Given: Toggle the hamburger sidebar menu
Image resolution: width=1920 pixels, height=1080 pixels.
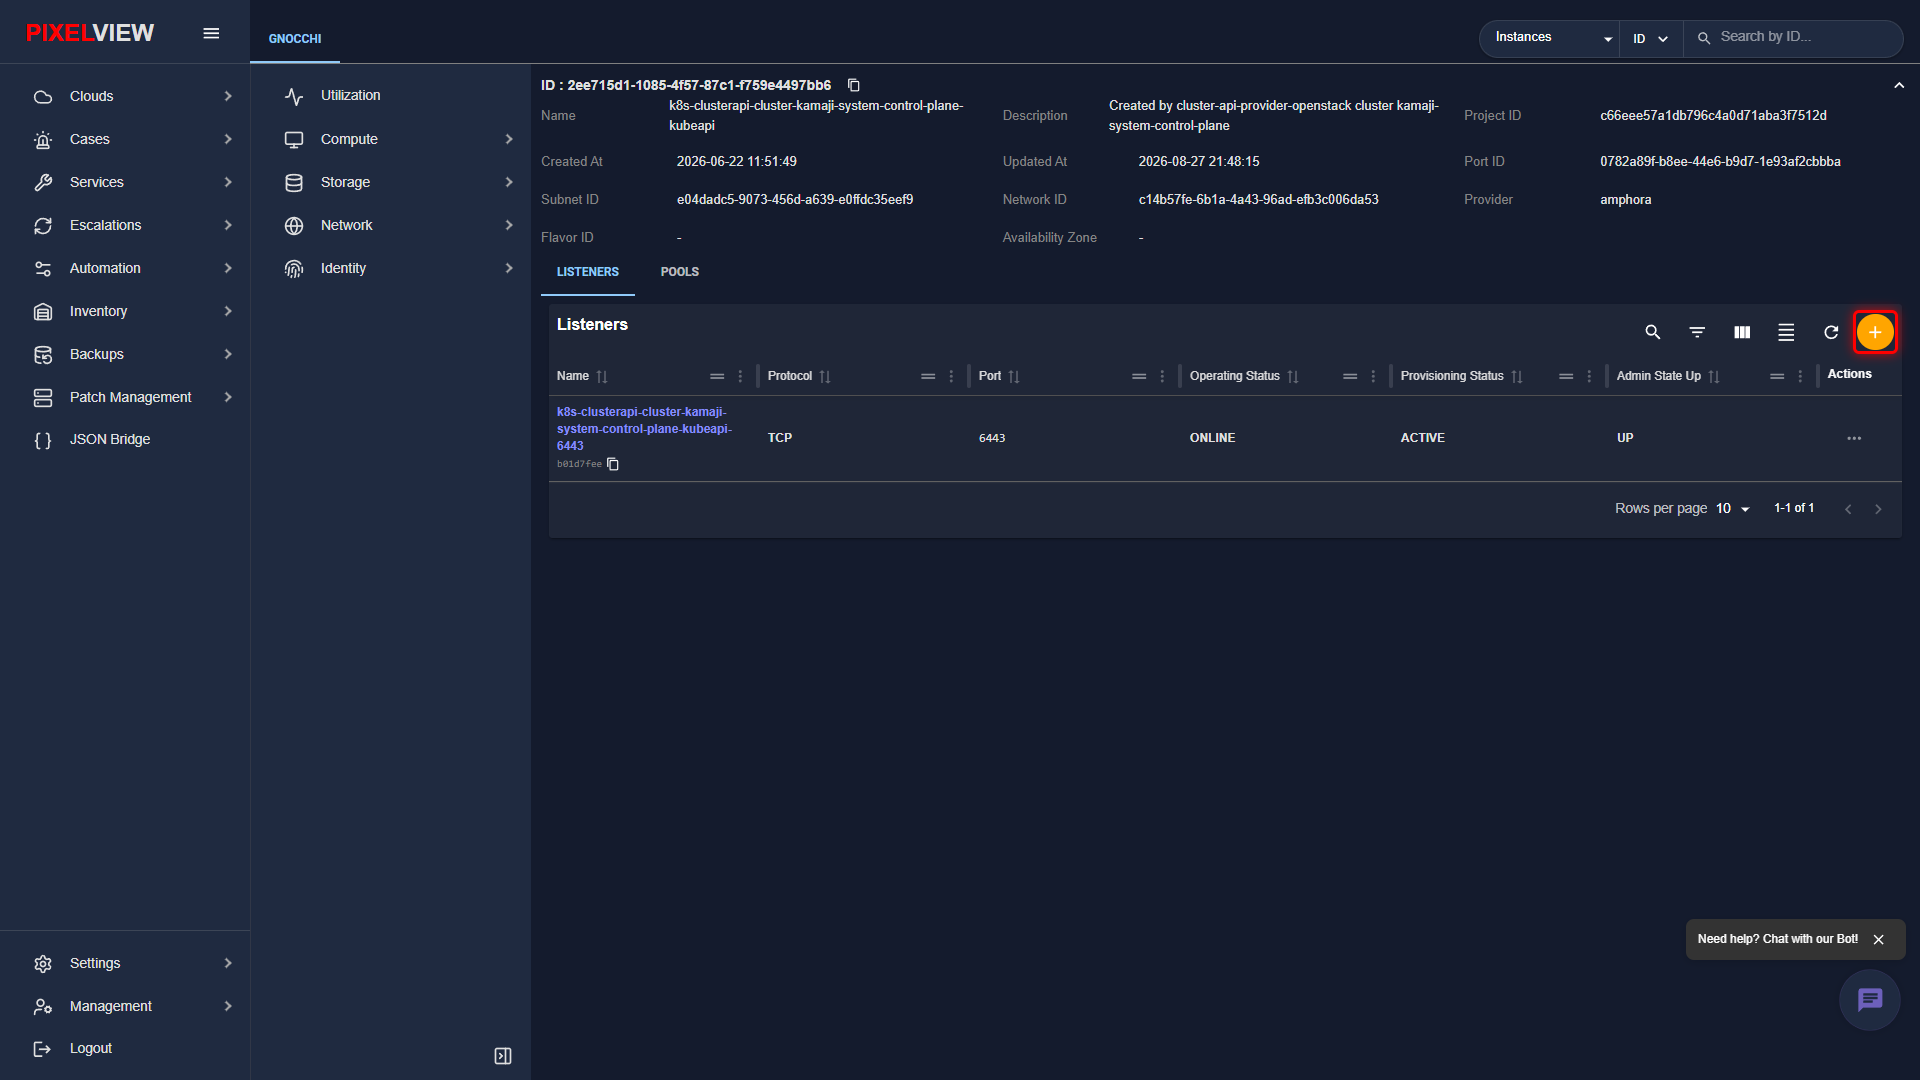Looking at the screenshot, I should 211,33.
